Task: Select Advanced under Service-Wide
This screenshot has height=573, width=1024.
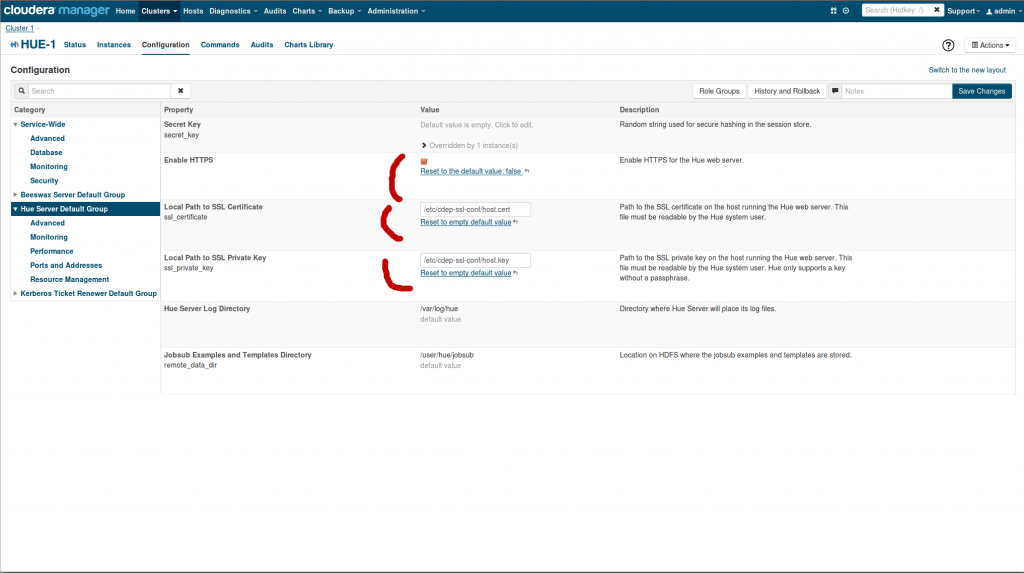Action: pyautogui.click(x=47, y=139)
